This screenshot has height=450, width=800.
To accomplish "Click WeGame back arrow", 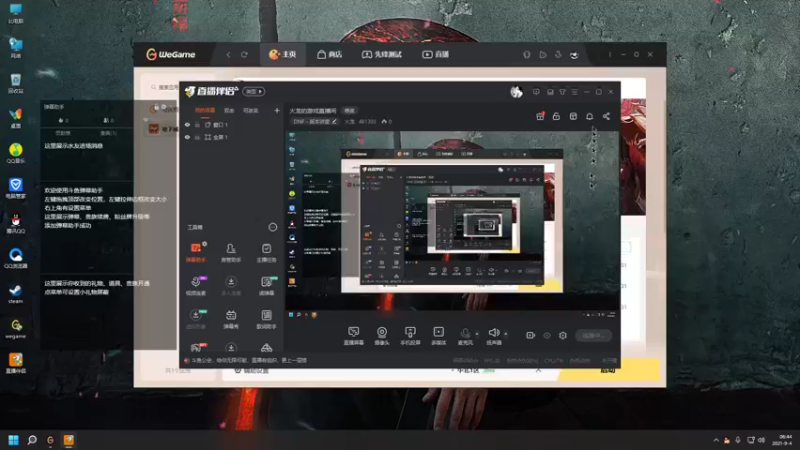I will click(229, 55).
